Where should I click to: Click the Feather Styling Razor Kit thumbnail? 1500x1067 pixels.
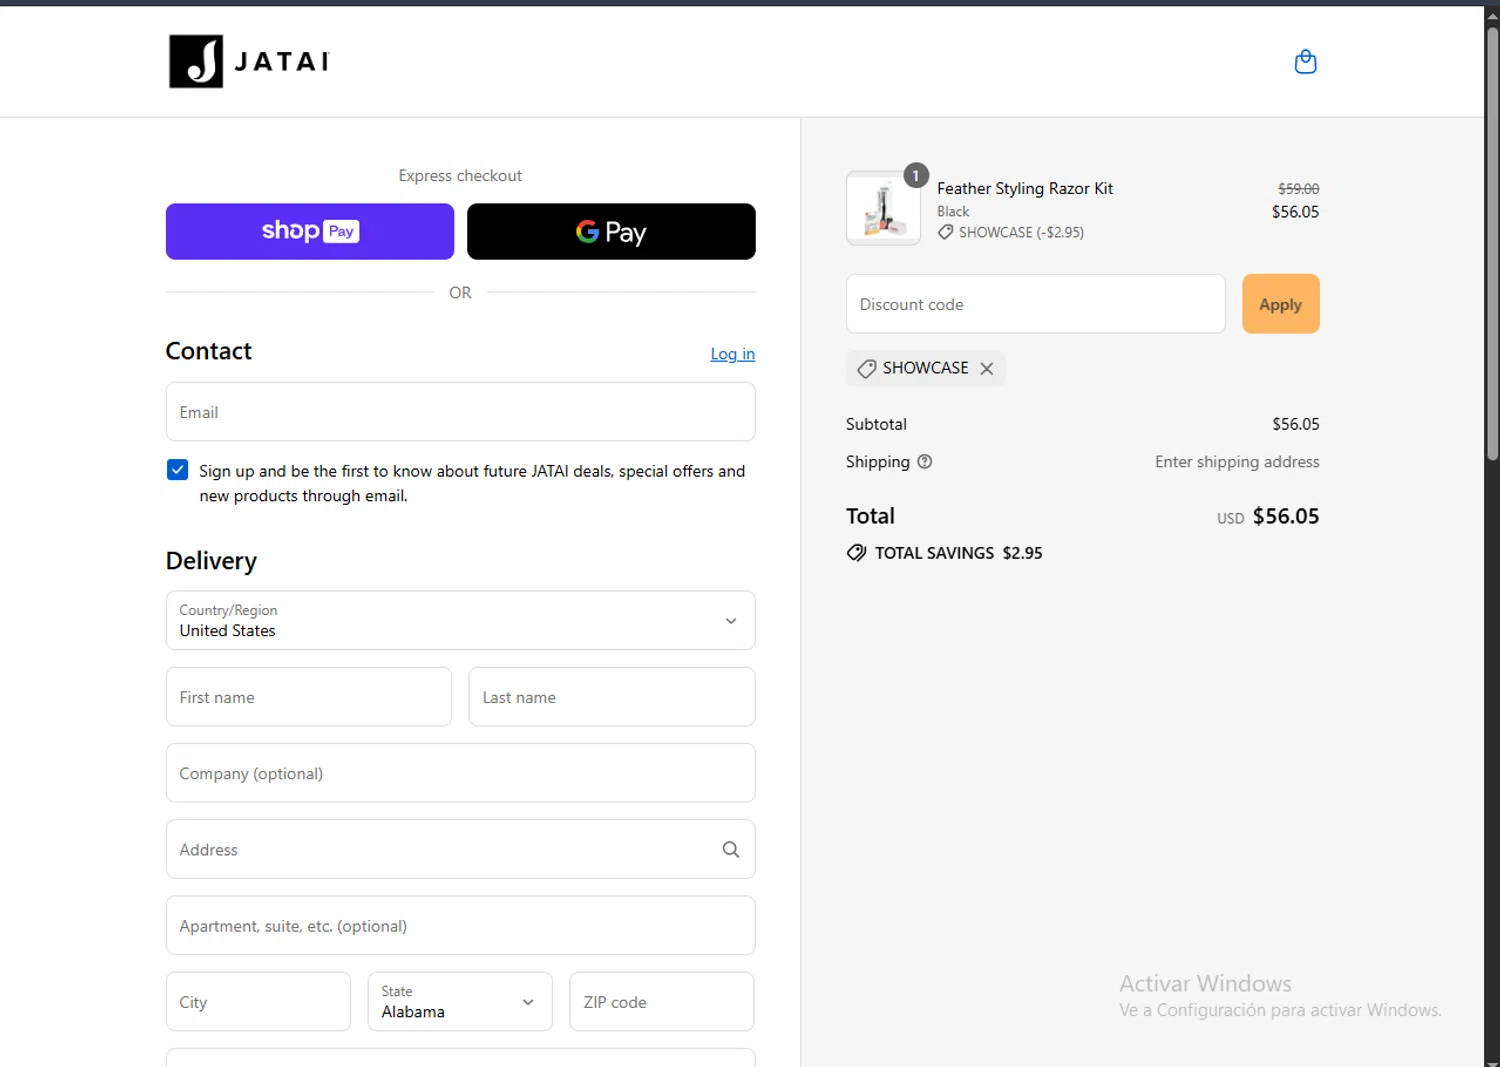883,208
